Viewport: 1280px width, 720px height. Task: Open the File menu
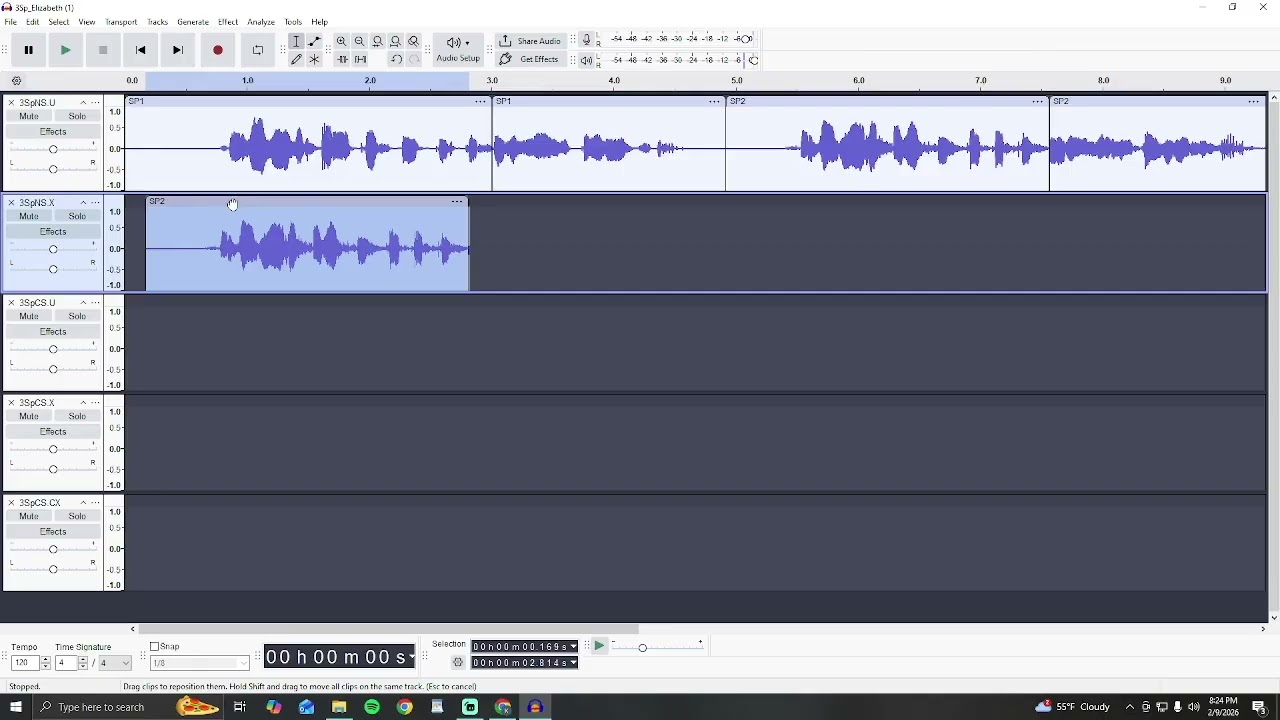pyautogui.click(x=11, y=22)
